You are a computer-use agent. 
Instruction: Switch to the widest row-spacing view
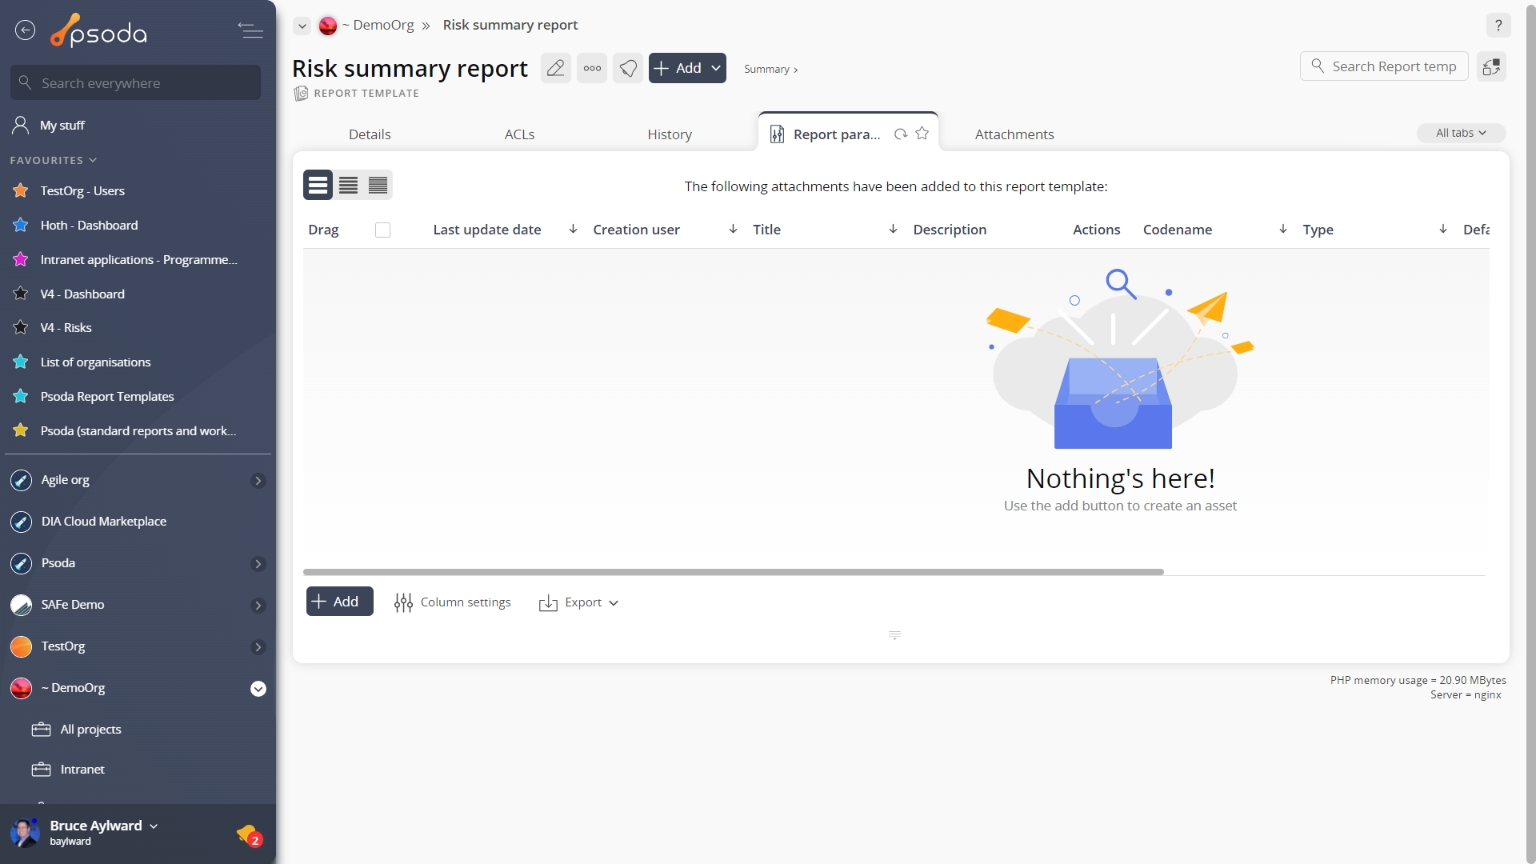[318, 185]
